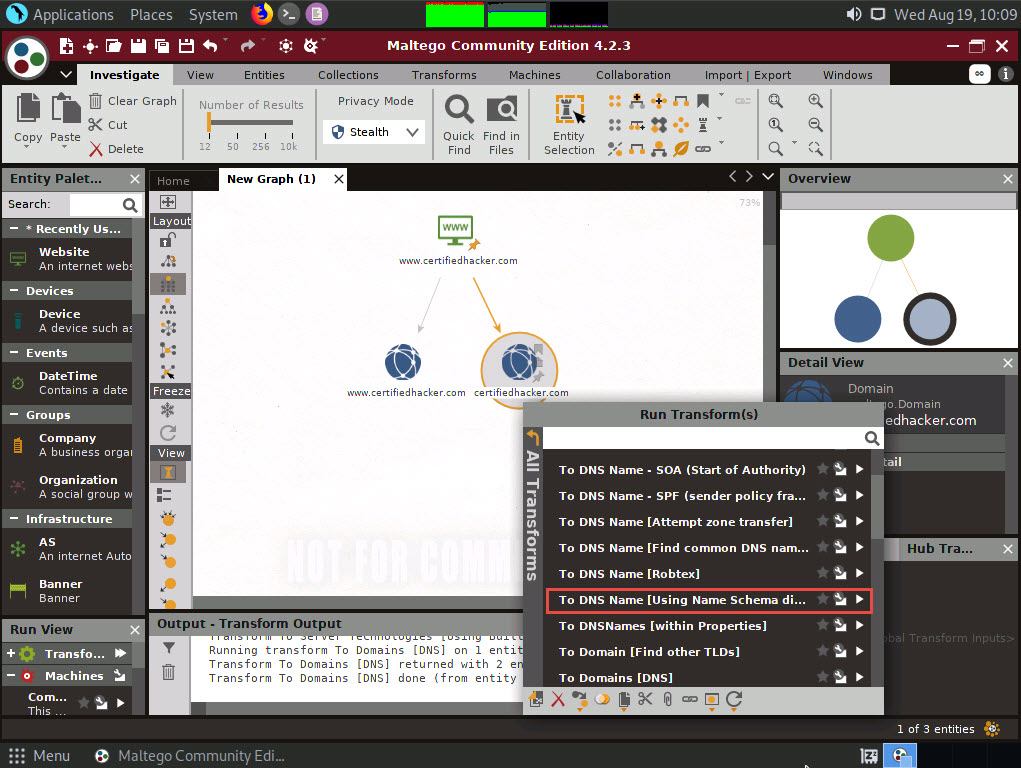Select the Website entity in palette
The width and height of the screenshot is (1021, 768).
pos(68,259)
